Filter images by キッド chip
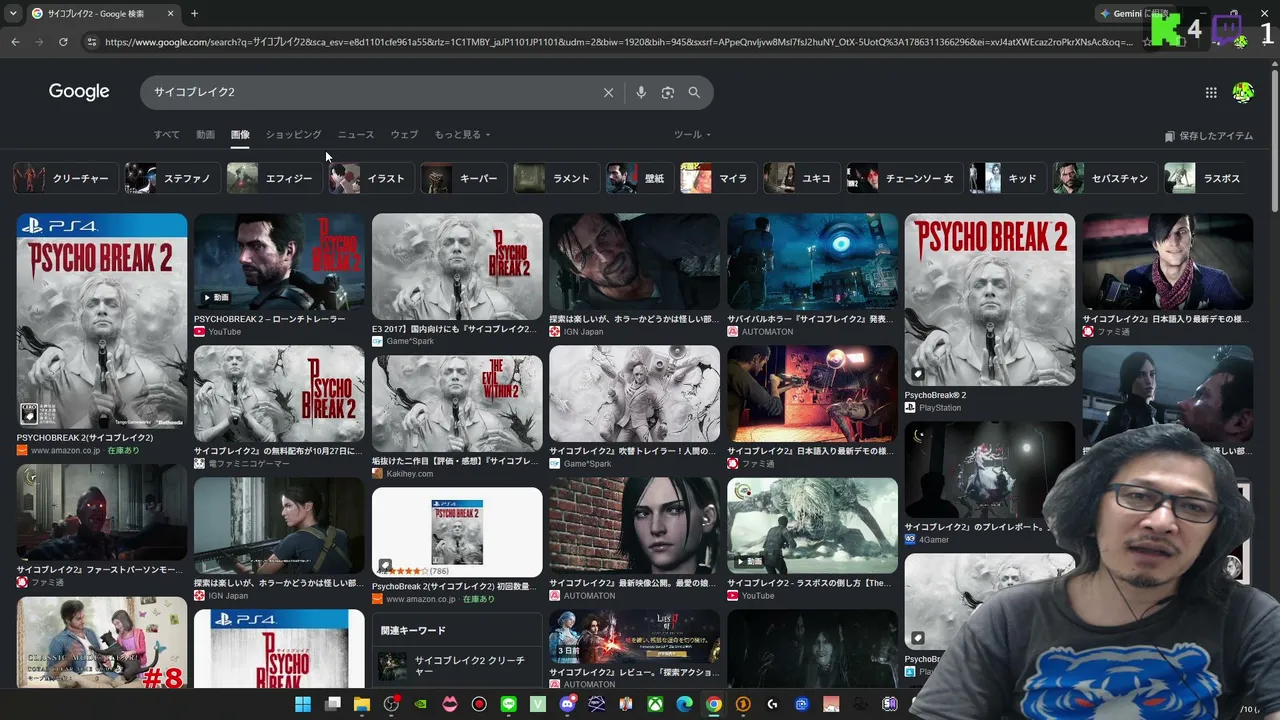The image size is (1280, 720). point(1007,178)
